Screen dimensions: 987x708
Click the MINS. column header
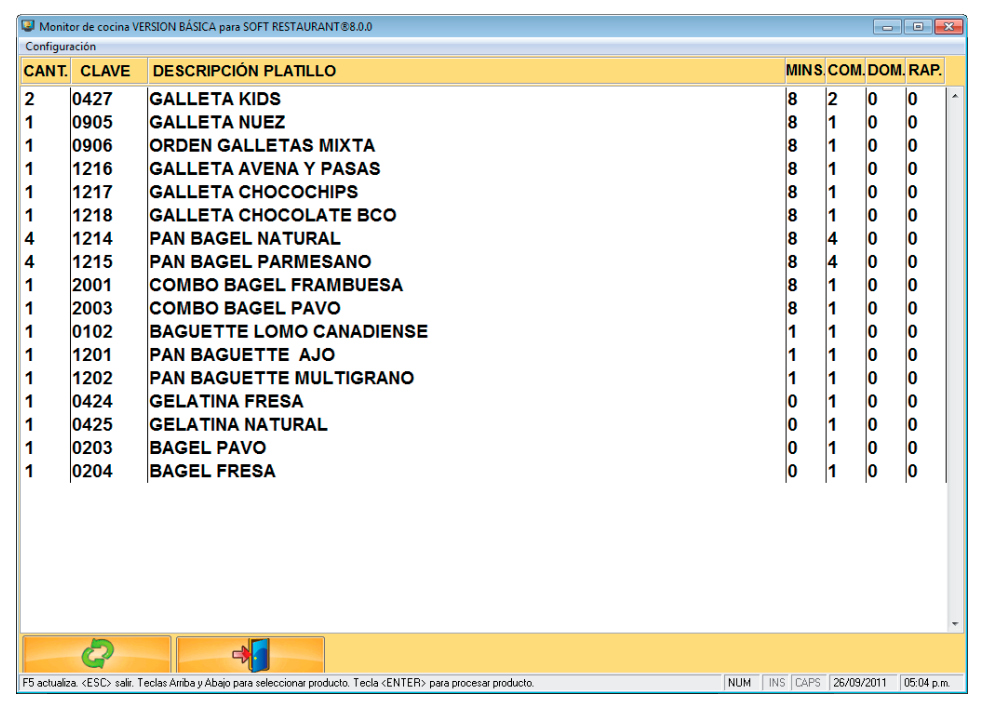click(x=805, y=71)
